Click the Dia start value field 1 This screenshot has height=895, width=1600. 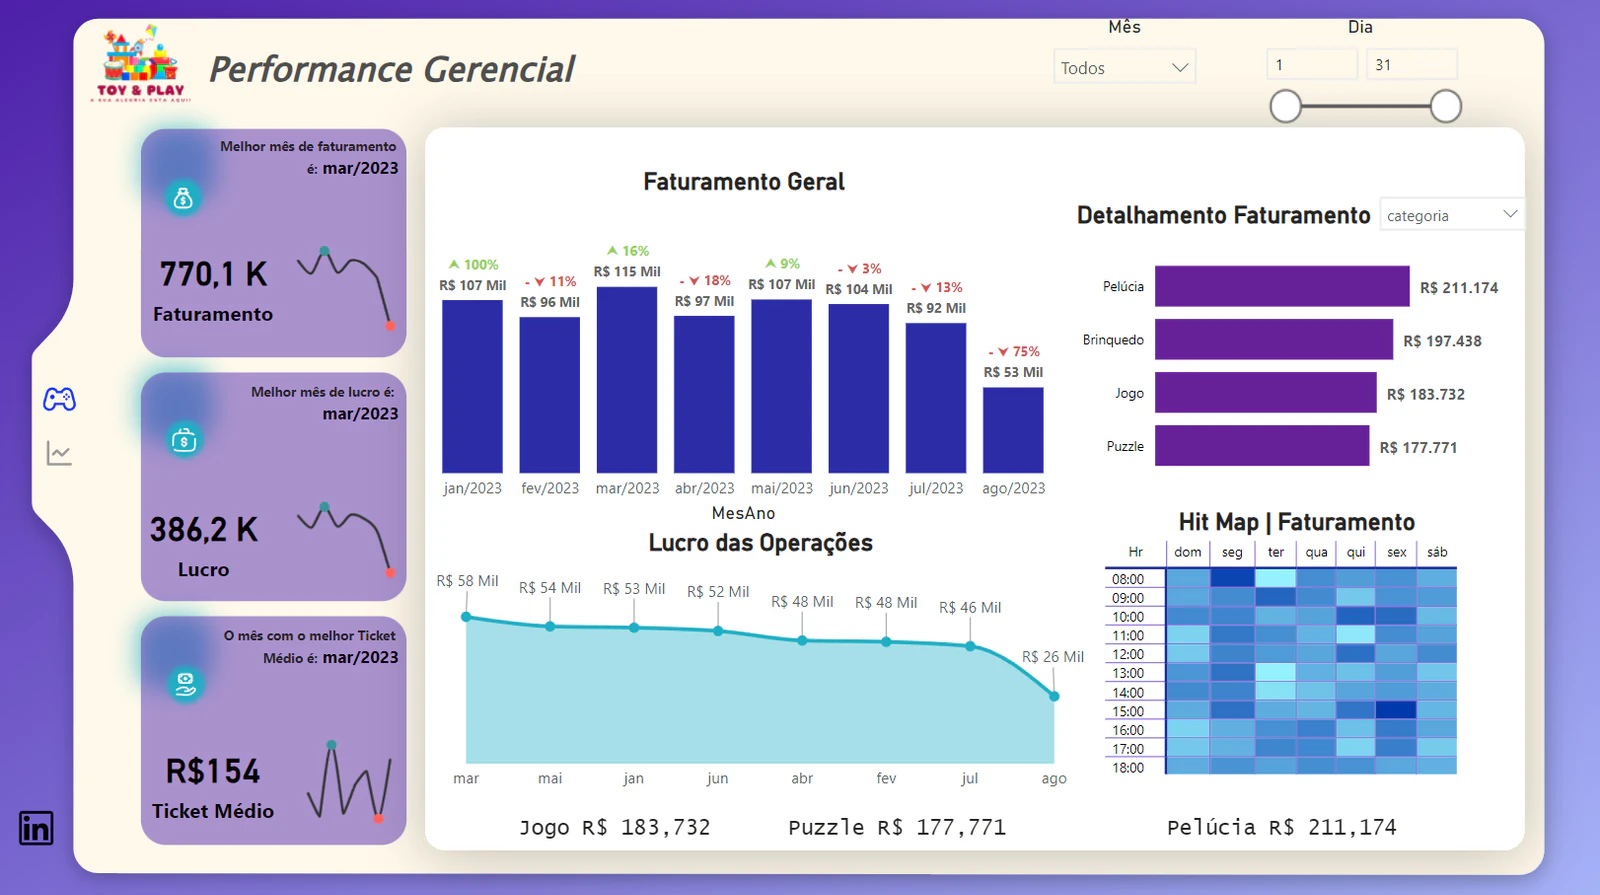[x=1312, y=65]
